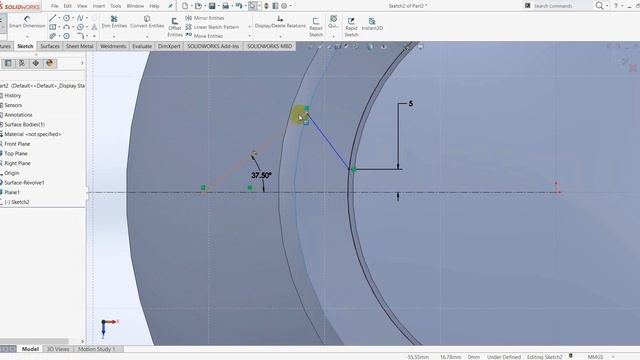This screenshot has height=360, width=640.
Task: Switch to the Weldments tab
Action: (x=113, y=46)
